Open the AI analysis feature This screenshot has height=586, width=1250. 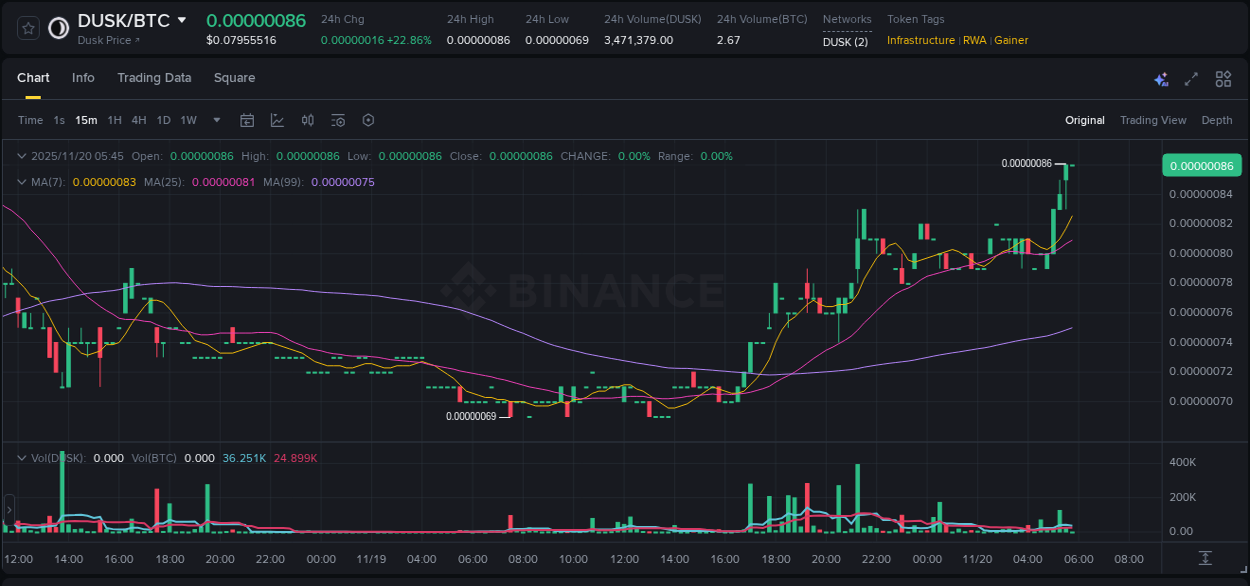point(1161,78)
